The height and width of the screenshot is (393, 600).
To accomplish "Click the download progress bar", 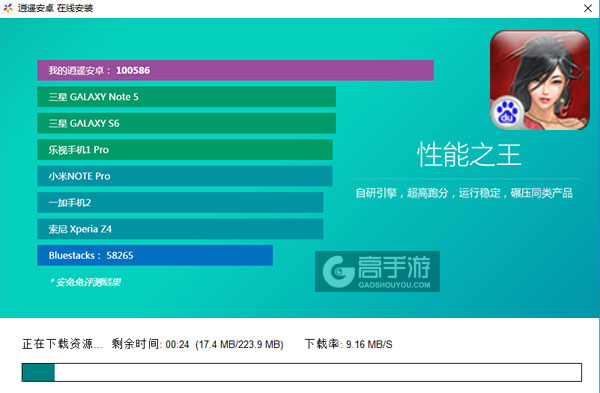I will (x=302, y=372).
